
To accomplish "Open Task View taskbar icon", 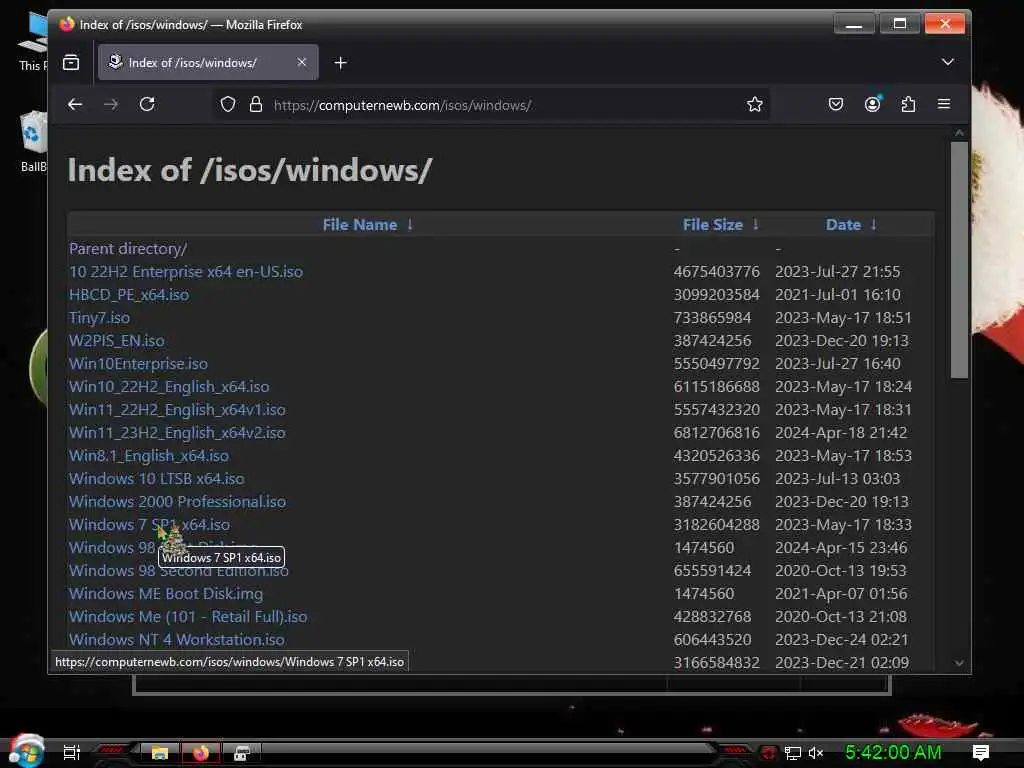I will pyautogui.click(x=71, y=753).
